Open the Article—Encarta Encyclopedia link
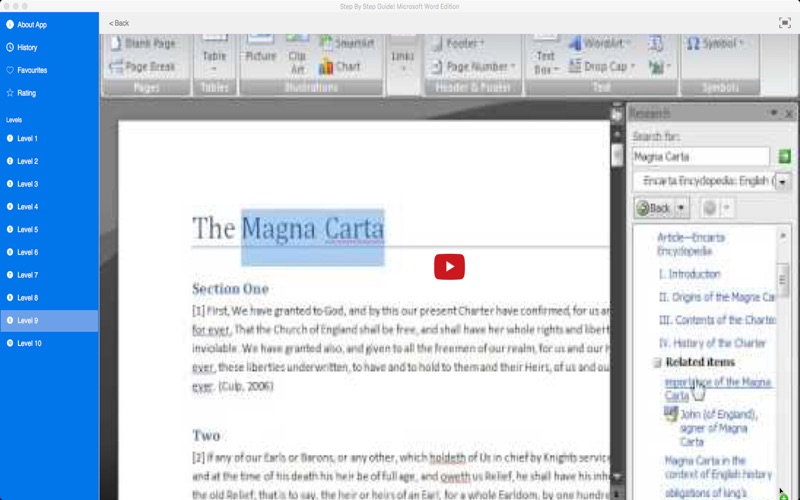This screenshot has height=500, width=800. (x=691, y=244)
